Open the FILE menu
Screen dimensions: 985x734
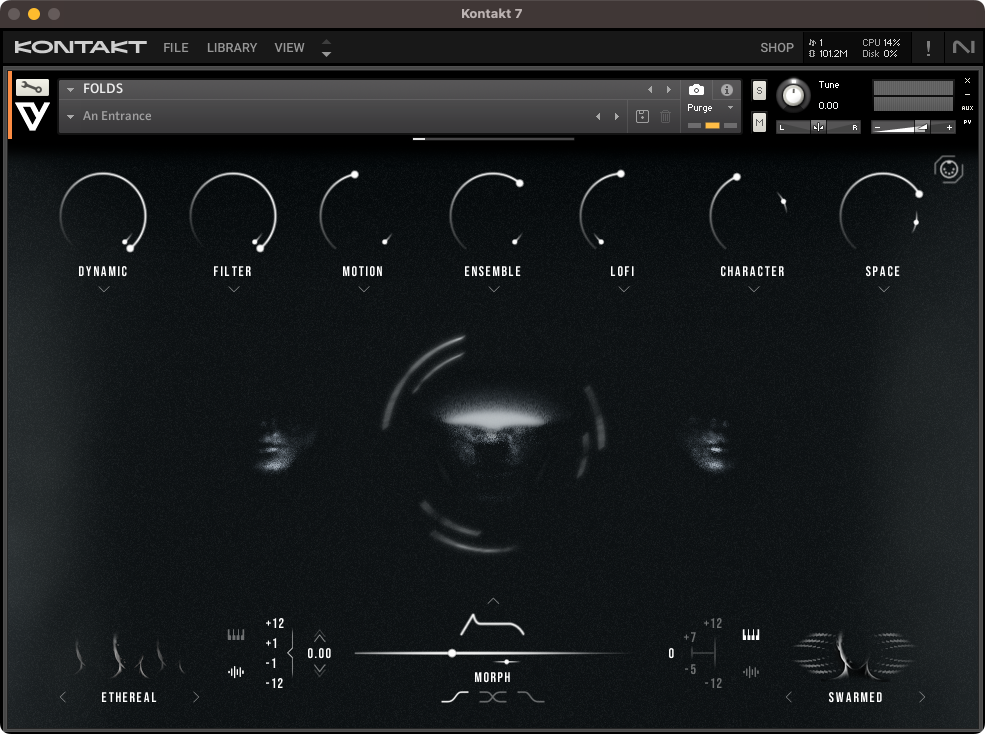(175, 47)
